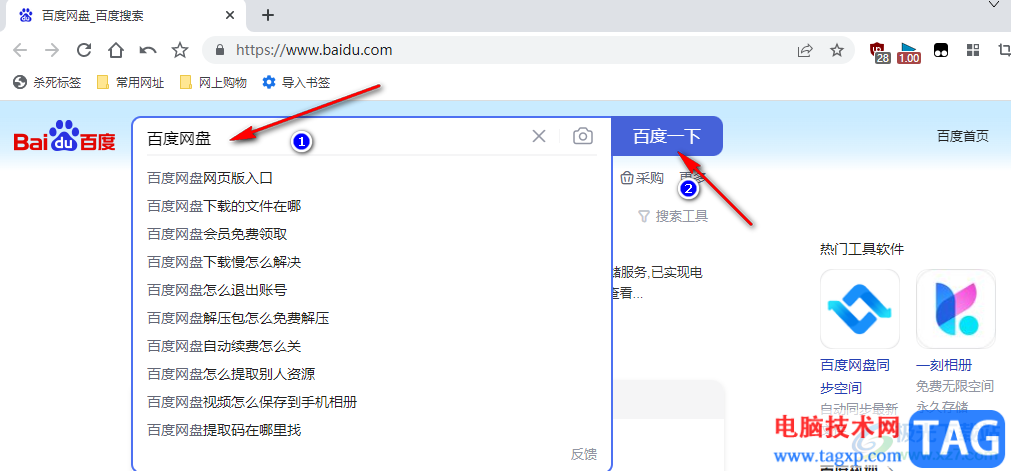Click the browser back arrow

tap(20, 50)
